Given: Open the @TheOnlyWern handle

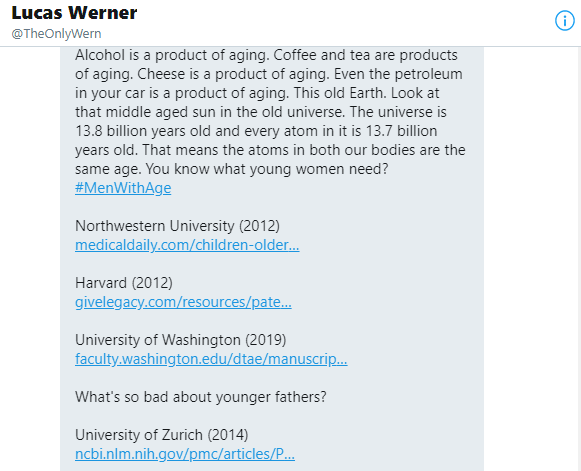Looking at the screenshot, I should click(x=56, y=34).
